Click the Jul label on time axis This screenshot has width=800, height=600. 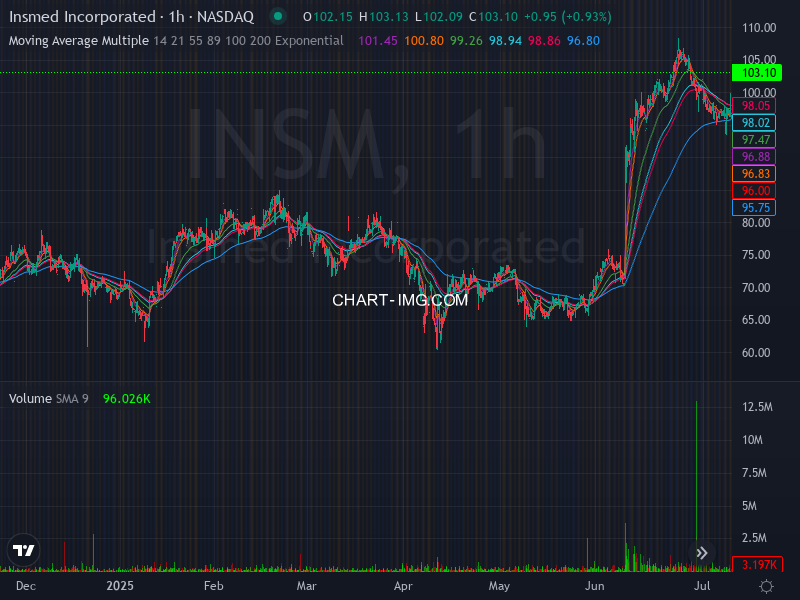pyautogui.click(x=702, y=586)
